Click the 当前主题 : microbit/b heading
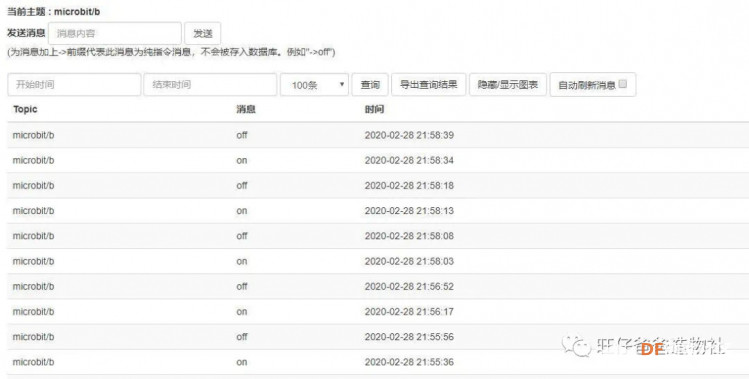The image size is (749, 379). point(54,11)
